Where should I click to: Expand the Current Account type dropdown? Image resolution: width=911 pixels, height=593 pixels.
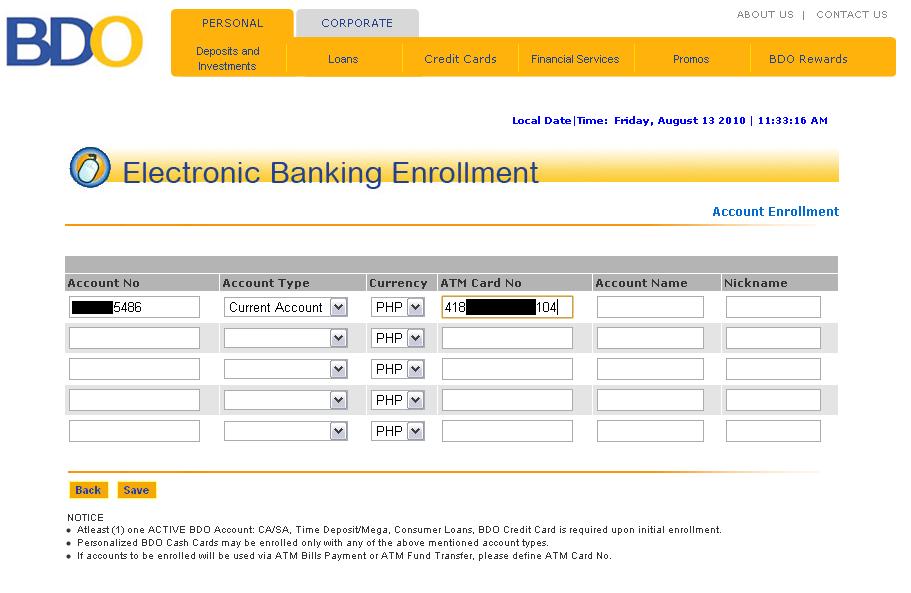(338, 307)
